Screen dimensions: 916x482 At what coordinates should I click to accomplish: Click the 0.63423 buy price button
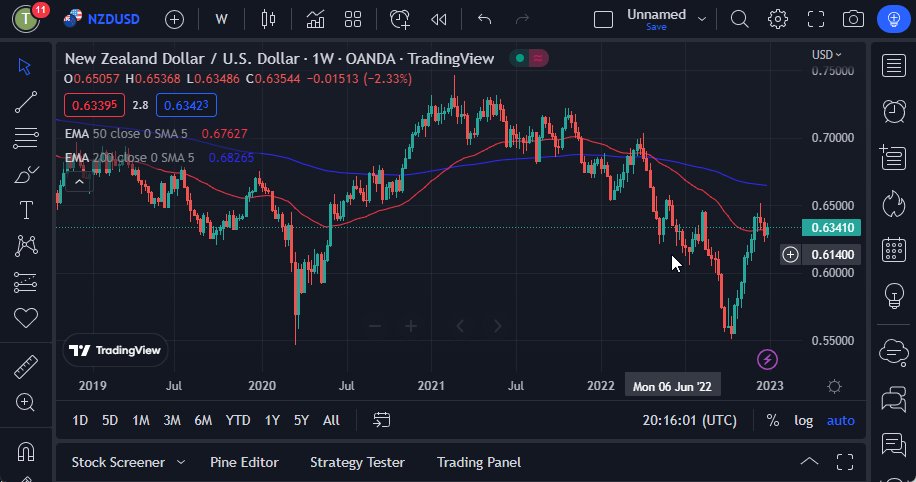(186, 105)
